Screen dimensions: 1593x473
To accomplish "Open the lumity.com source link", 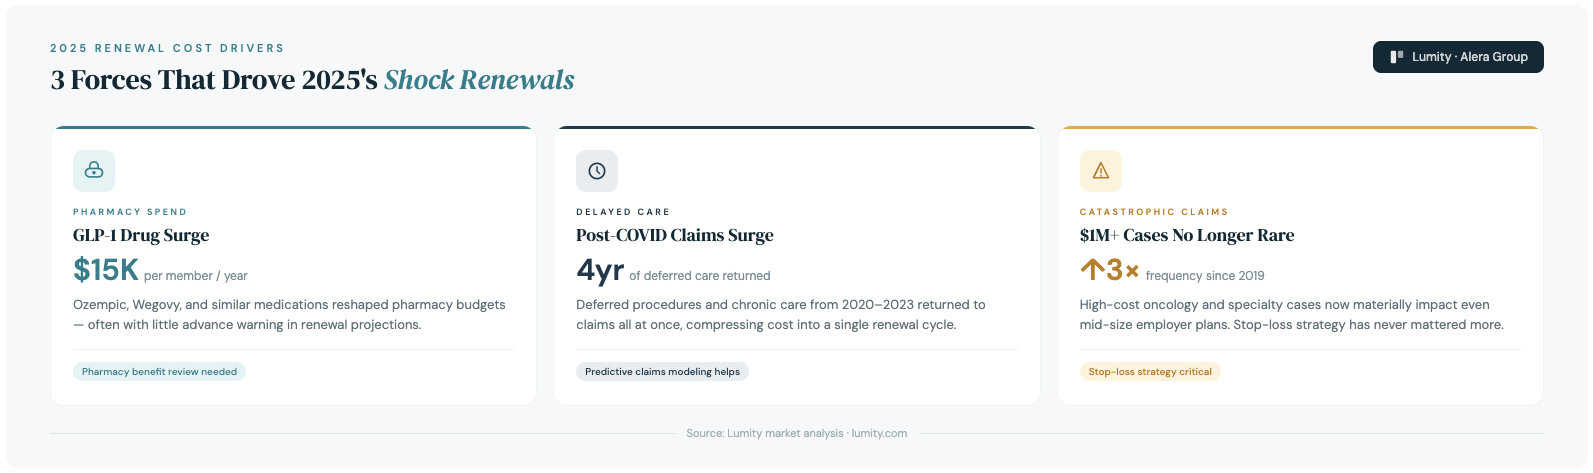I will pos(879,434).
